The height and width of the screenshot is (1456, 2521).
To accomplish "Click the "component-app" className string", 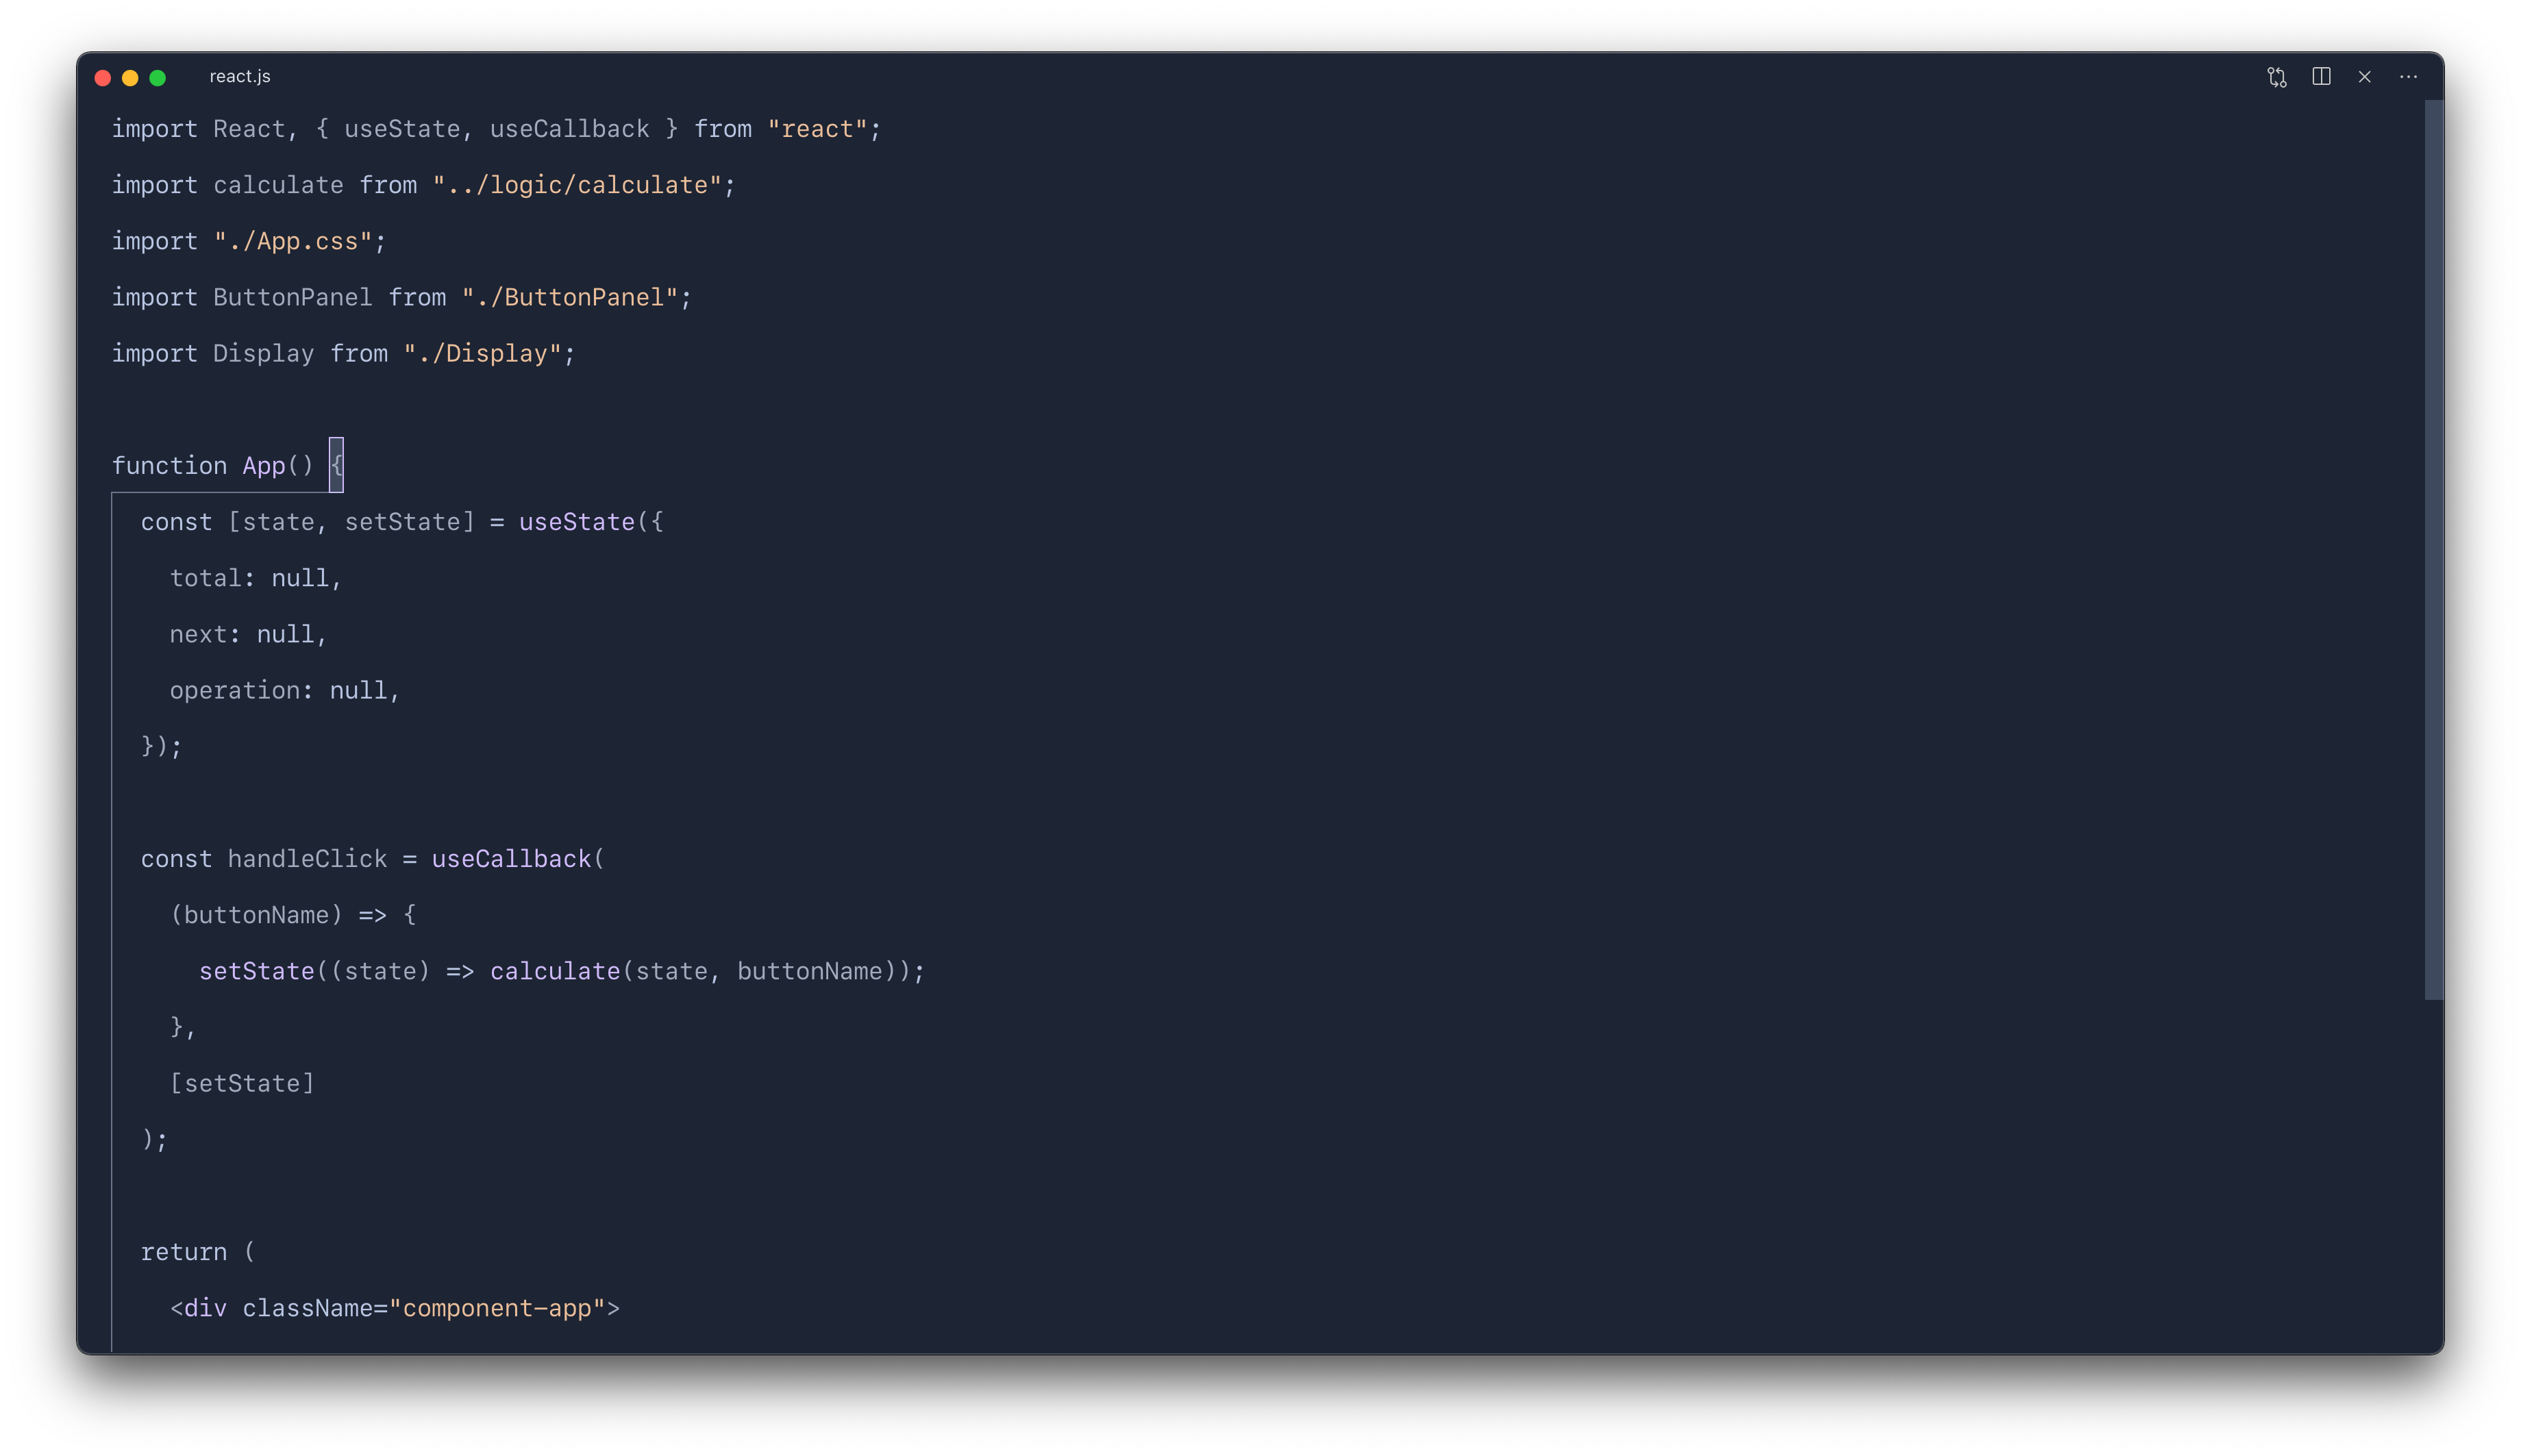I will pos(497,1308).
